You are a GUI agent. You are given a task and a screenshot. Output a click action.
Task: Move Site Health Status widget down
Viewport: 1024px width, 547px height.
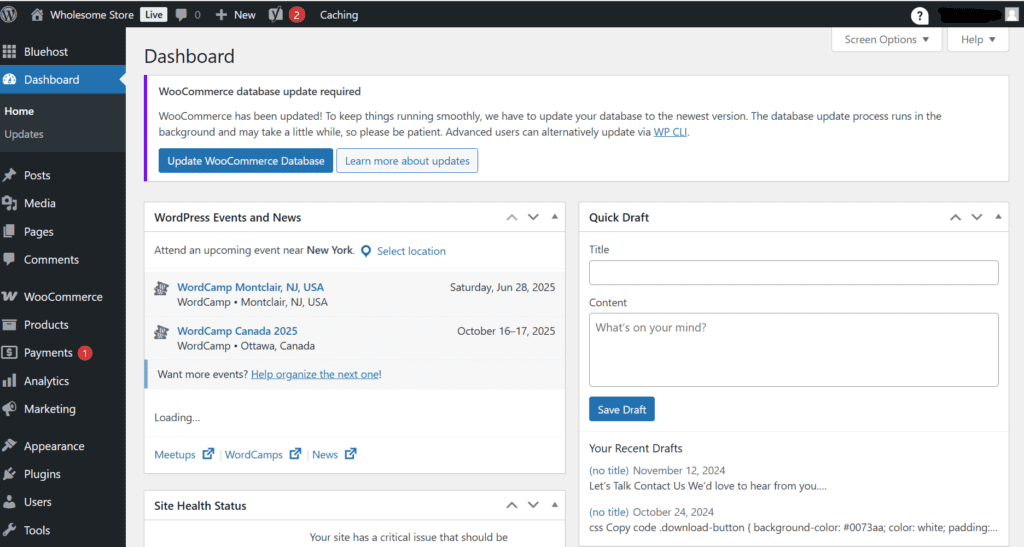point(534,505)
